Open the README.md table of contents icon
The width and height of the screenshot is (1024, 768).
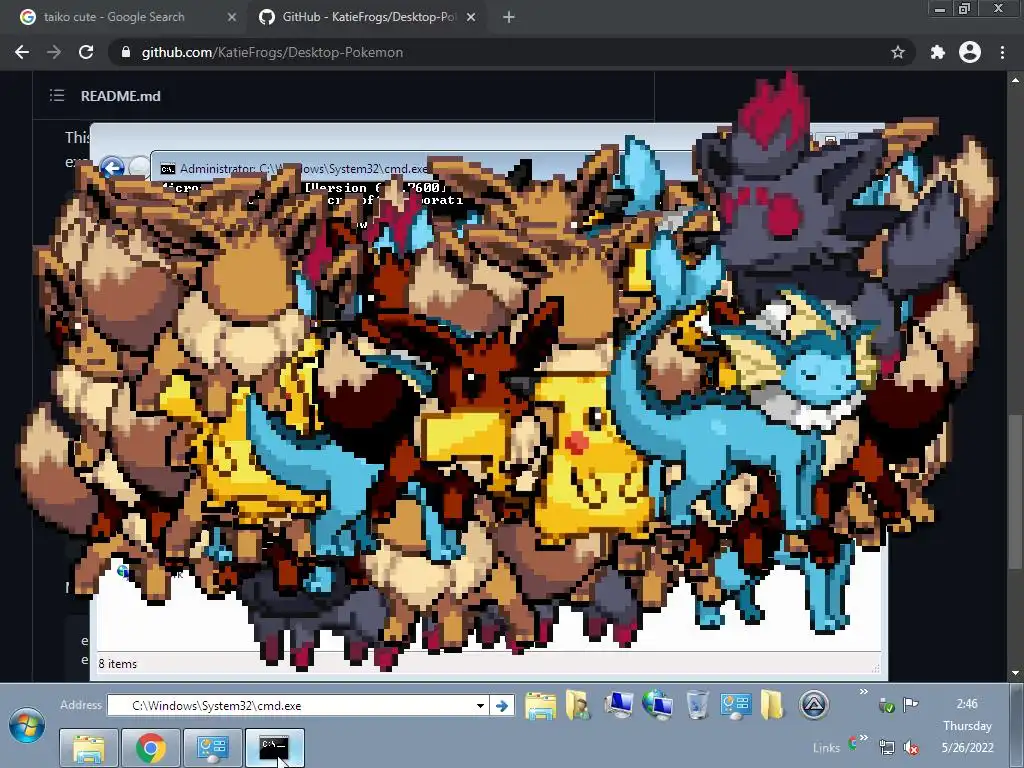coord(57,96)
